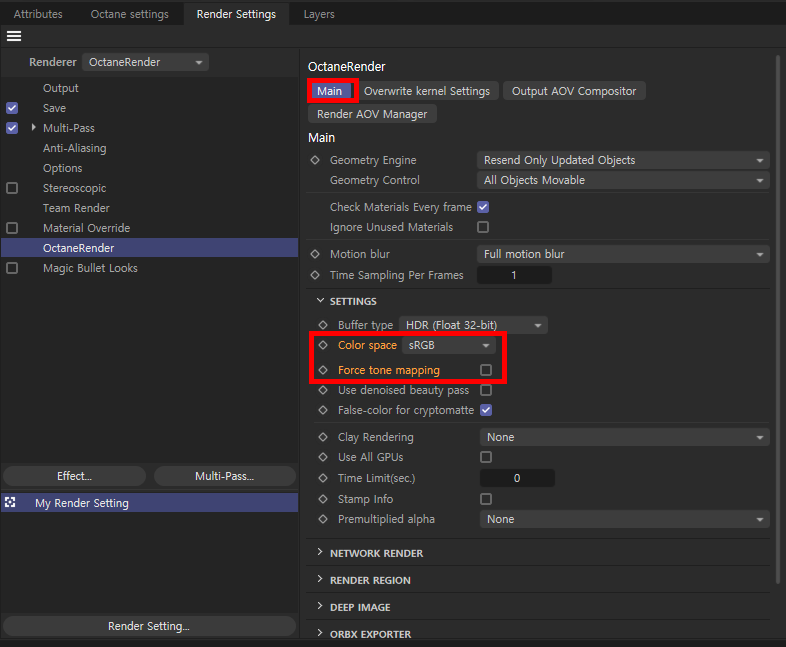Click keyframe diamond next to Geometry Engine
786x647 pixels.
click(x=315, y=160)
